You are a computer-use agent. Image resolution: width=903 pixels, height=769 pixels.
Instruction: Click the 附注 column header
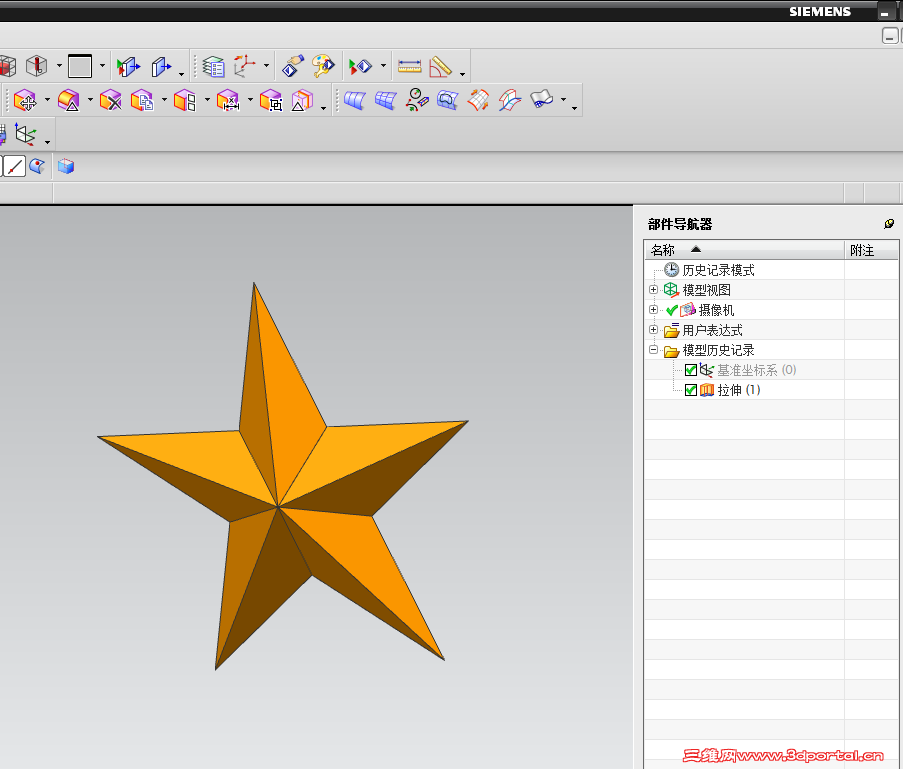[871, 250]
